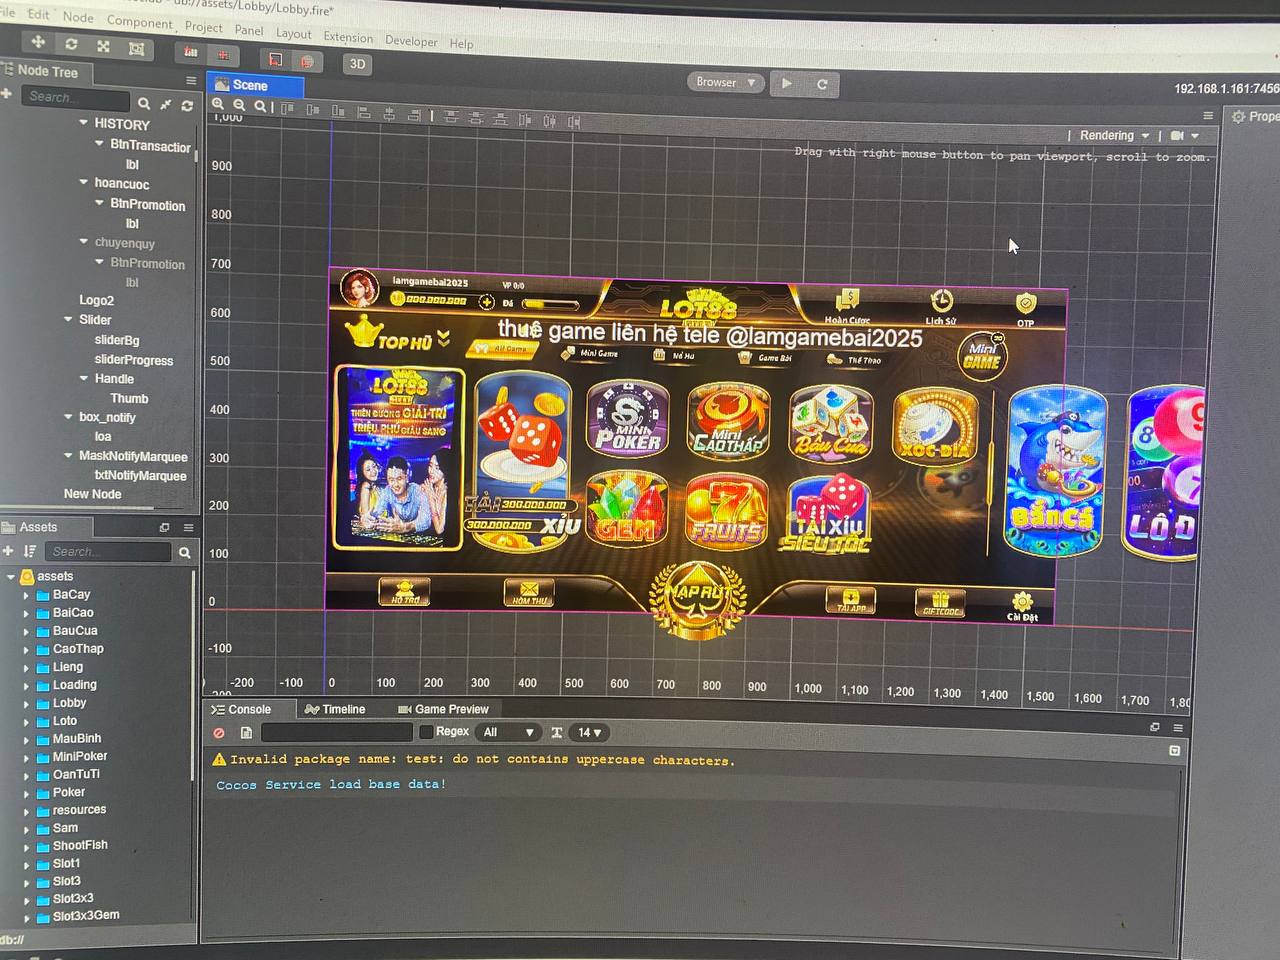Click the refresh preview button
Screen dimensions: 1280x960
coord(822,85)
